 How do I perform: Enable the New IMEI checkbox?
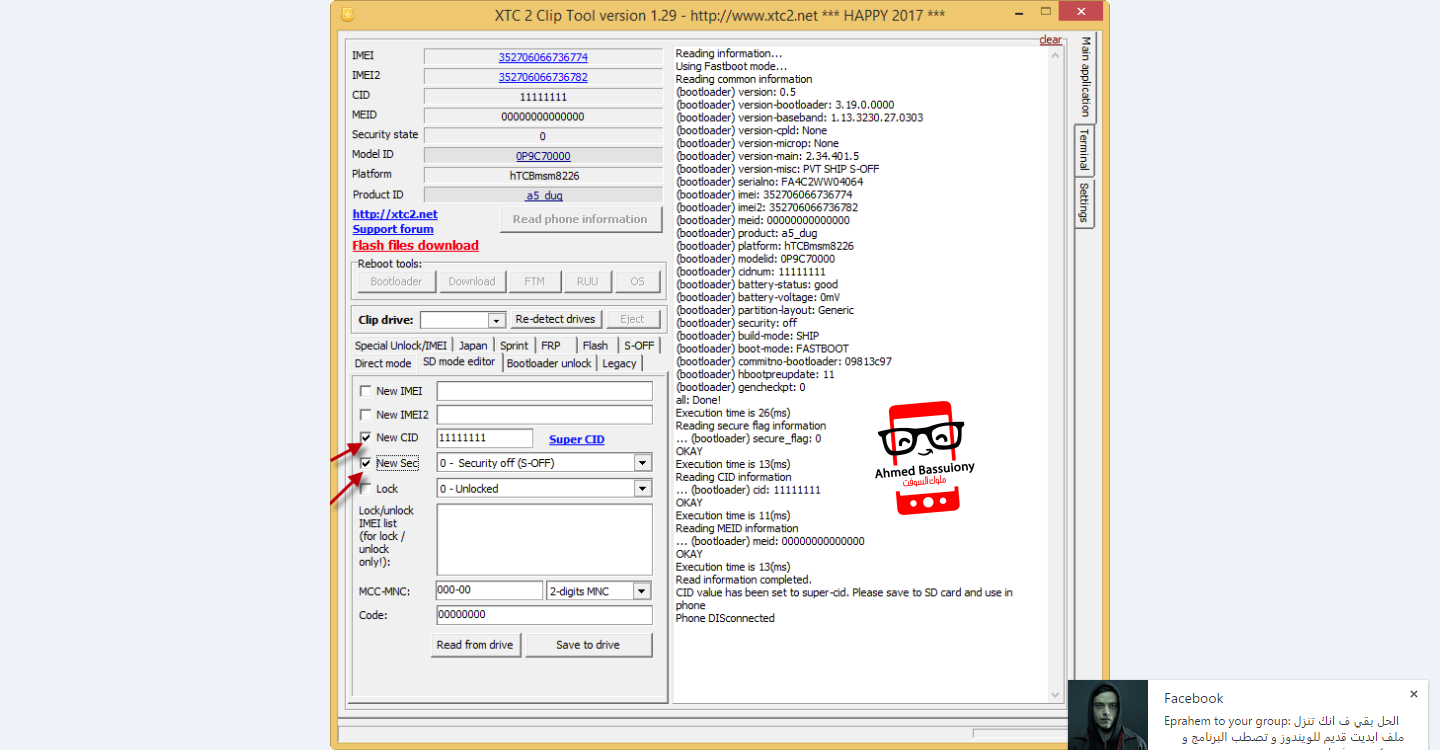[366, 391]
